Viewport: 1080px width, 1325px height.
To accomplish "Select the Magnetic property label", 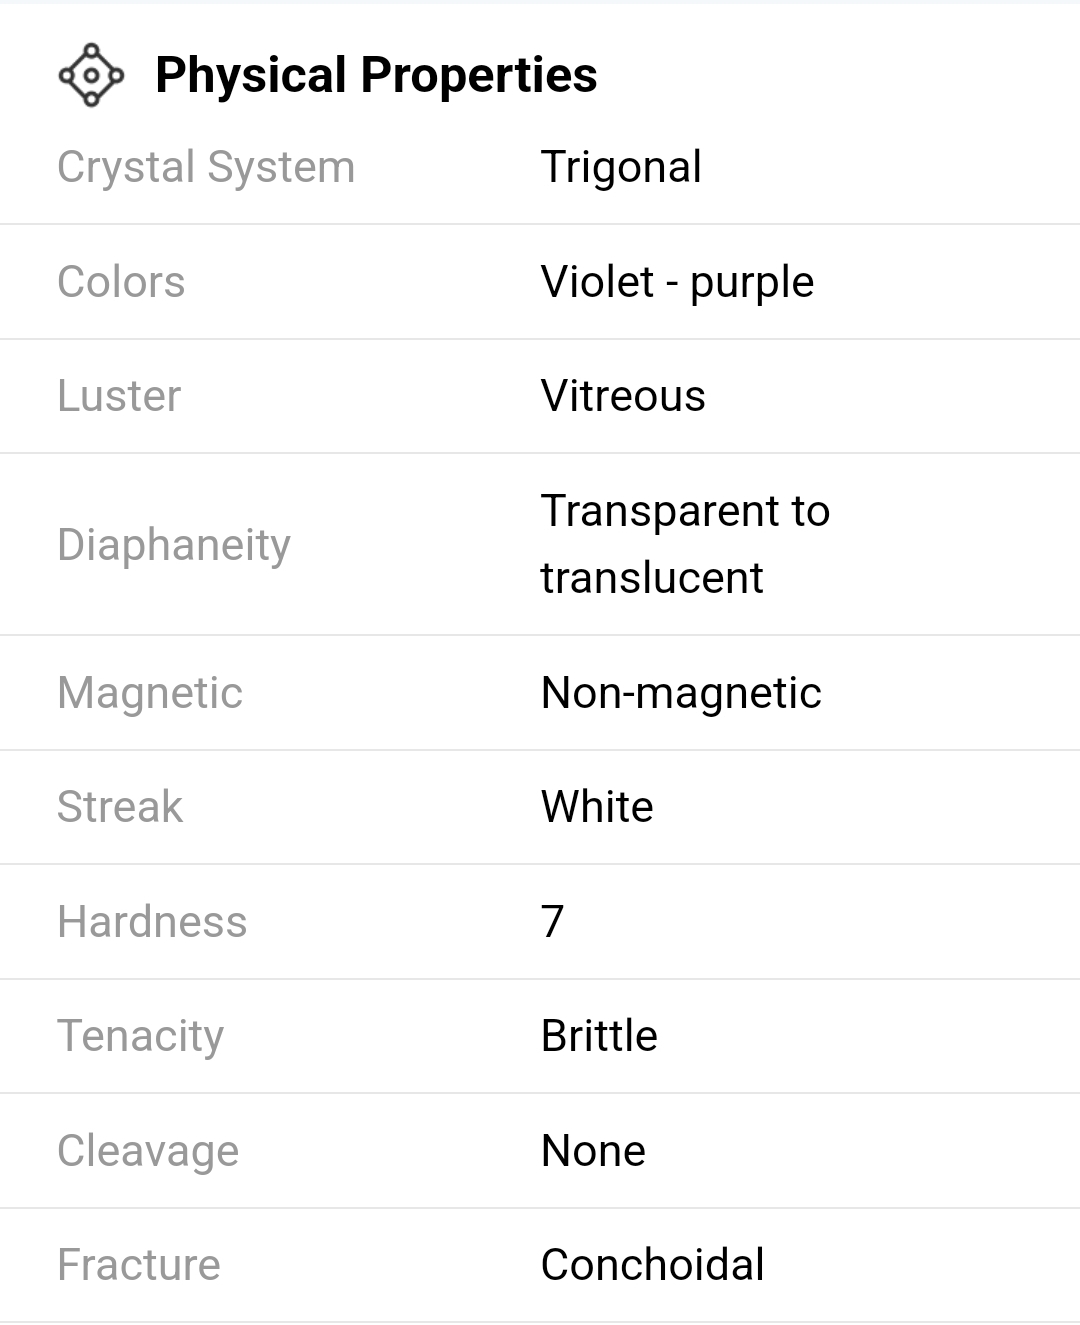I will click(x=150, y=693).
